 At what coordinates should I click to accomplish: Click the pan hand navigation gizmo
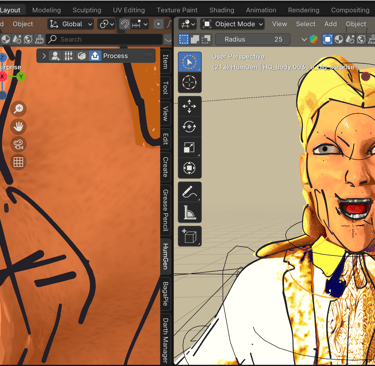tap(18, 127)
